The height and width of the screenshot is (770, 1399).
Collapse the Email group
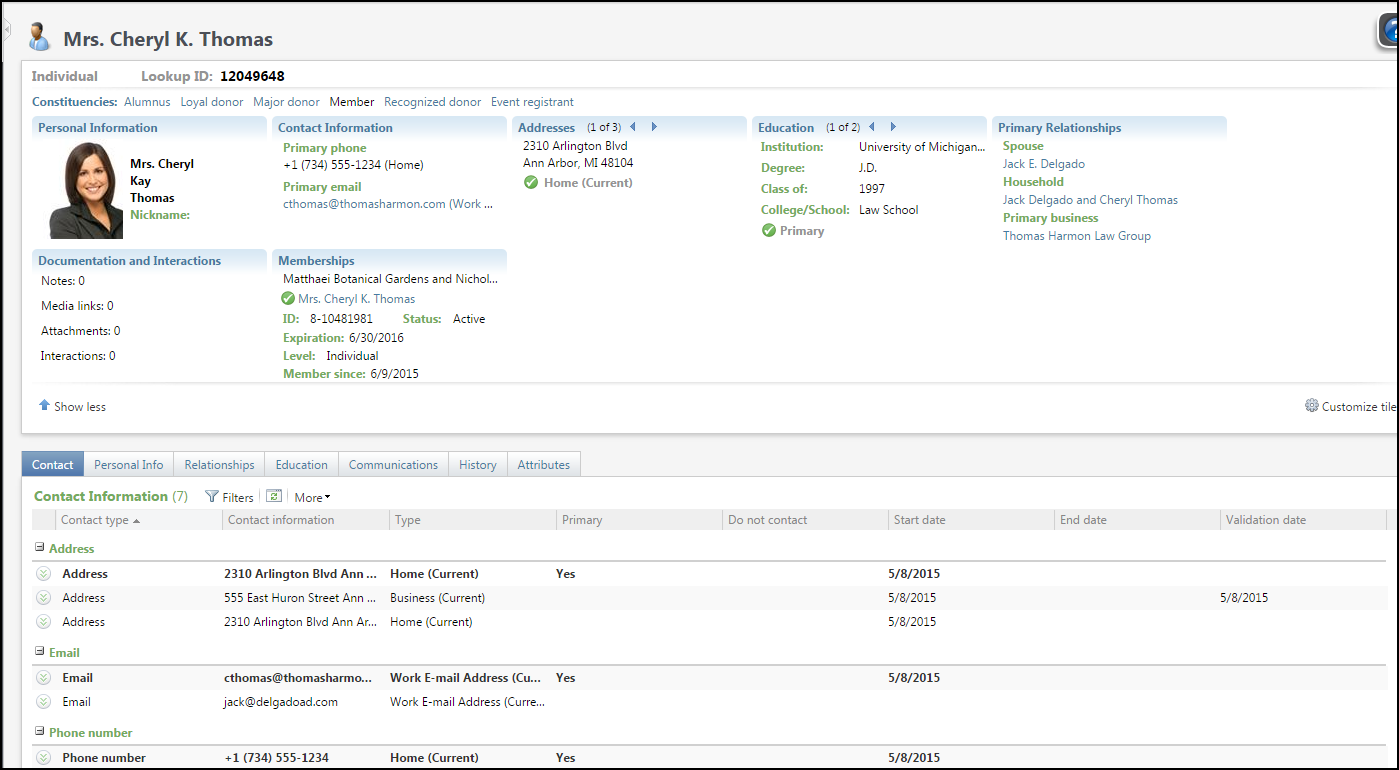click(40, 652)
